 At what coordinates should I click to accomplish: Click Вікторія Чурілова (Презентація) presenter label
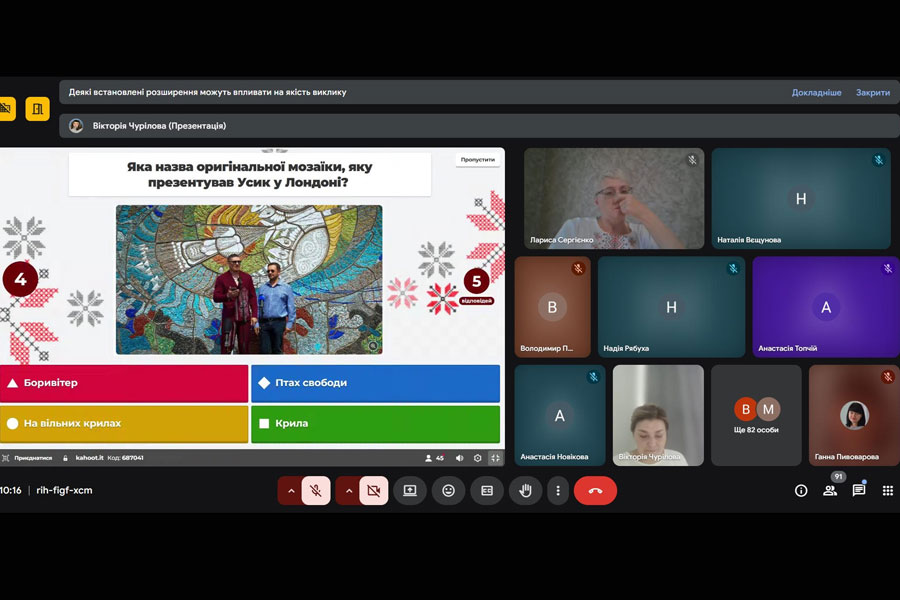(x=159, y=126)
